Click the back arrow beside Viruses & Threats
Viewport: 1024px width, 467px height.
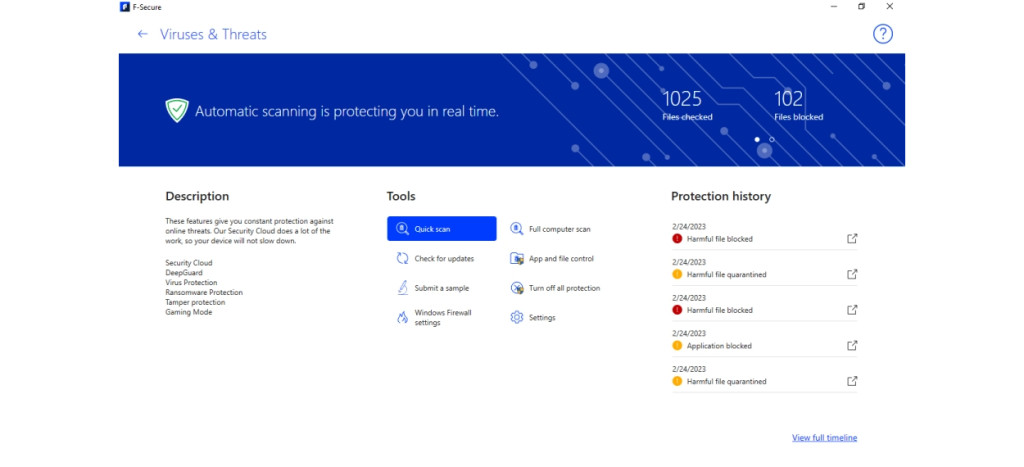pos(143,34)
